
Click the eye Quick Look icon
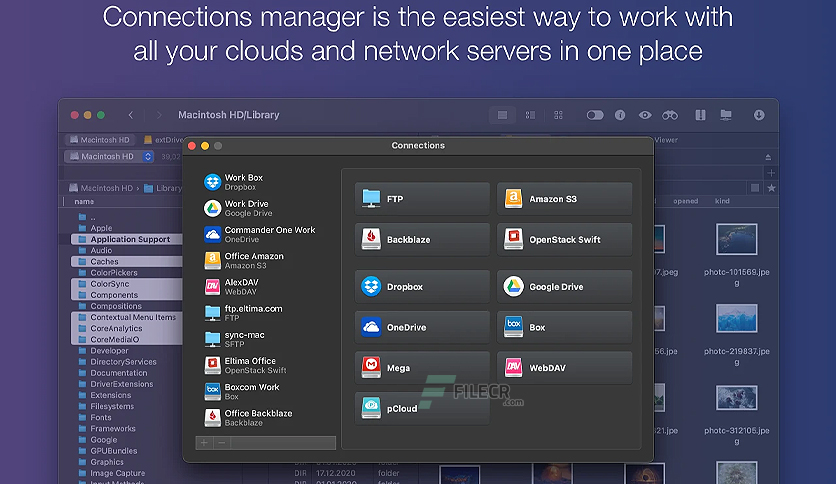click(645, 115)
